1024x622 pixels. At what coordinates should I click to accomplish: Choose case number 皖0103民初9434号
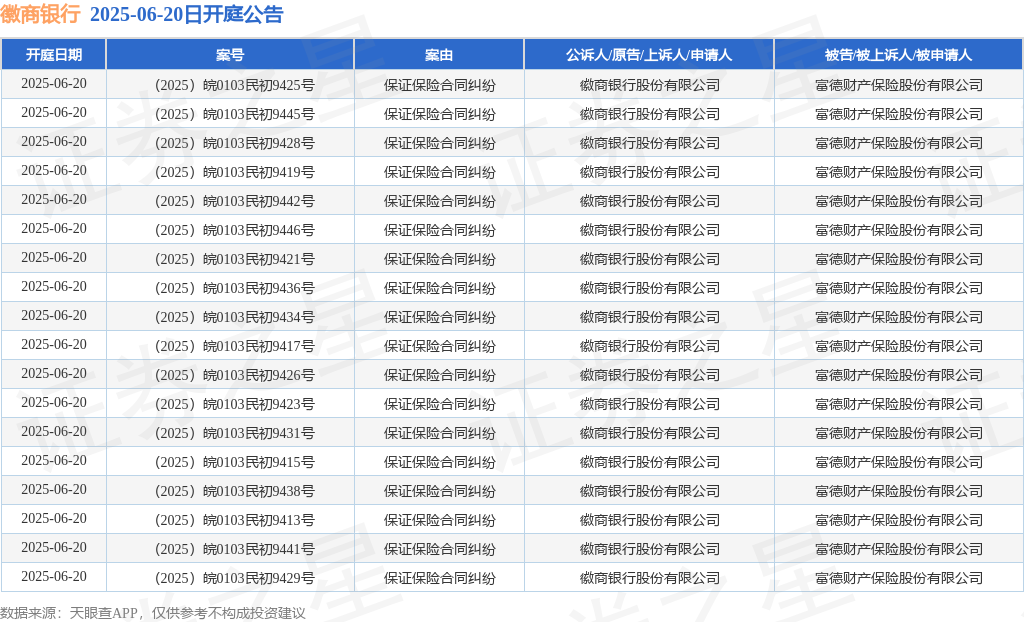[259, 318]
